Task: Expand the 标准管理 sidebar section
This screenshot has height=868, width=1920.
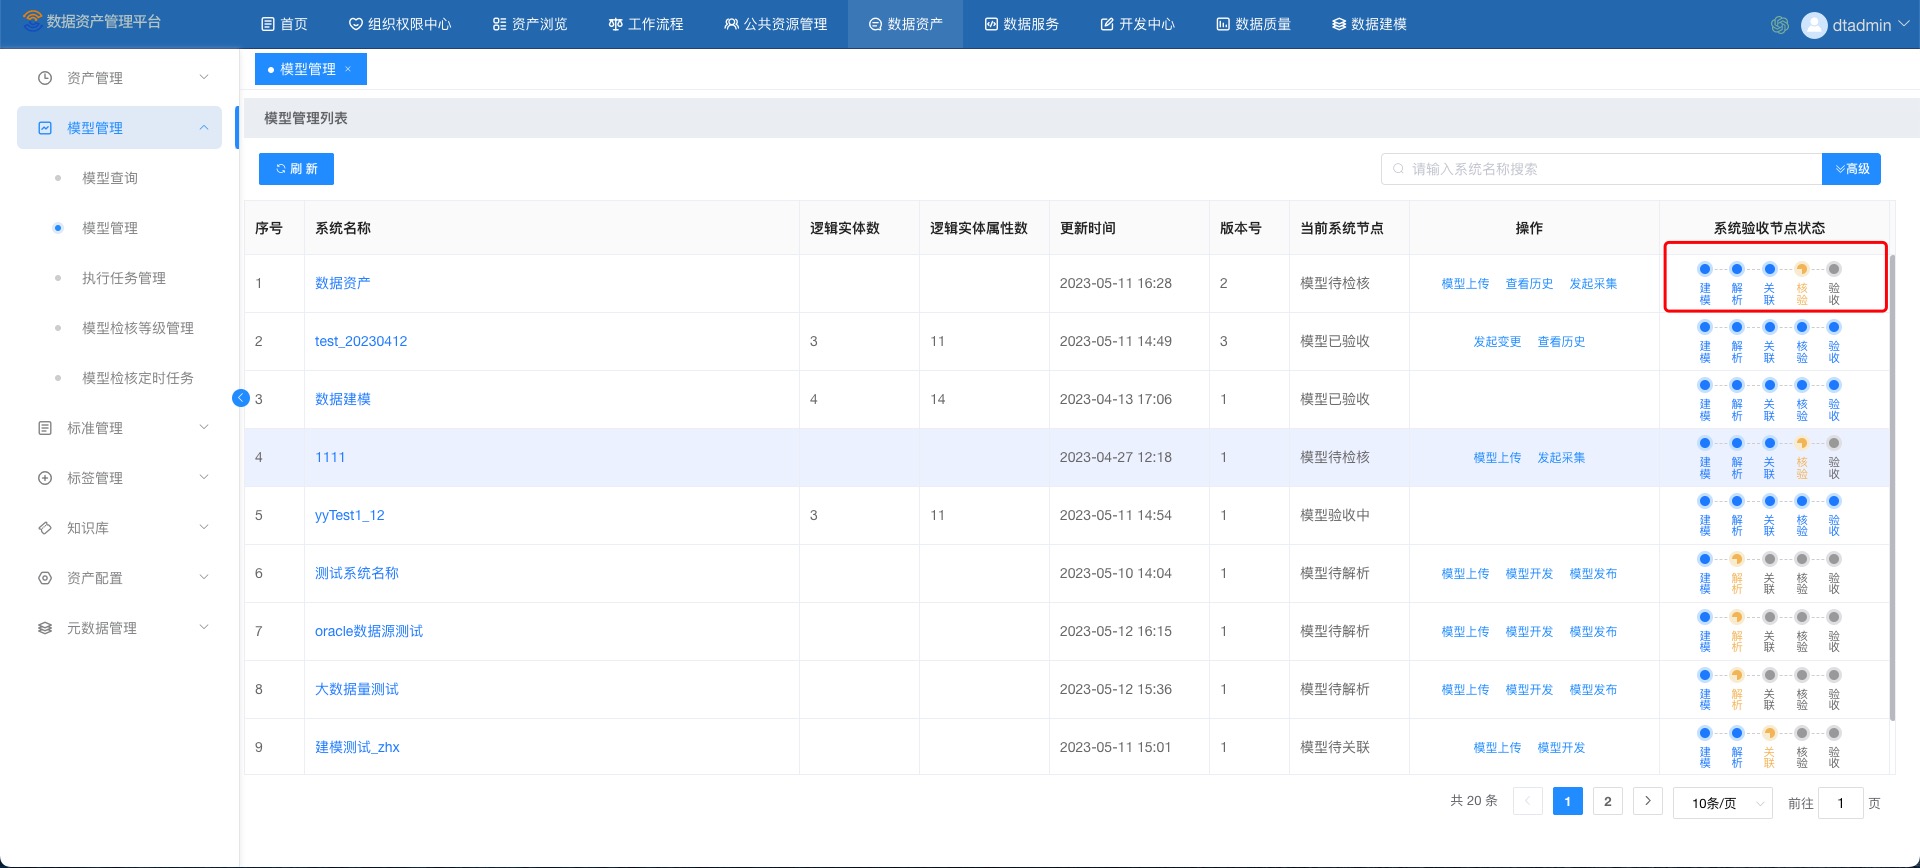Action: 204,427
